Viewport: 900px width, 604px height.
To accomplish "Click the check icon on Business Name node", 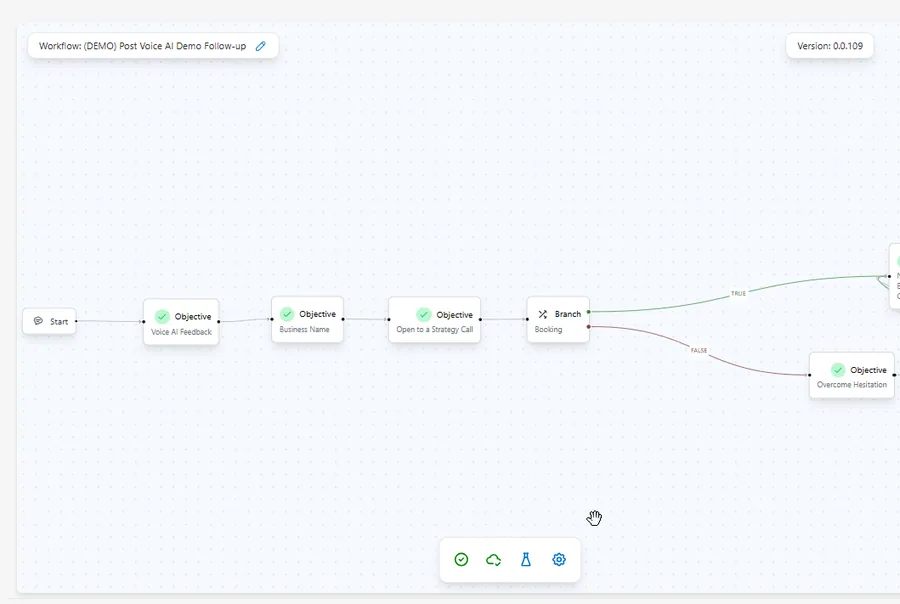I will coord(287,313).
